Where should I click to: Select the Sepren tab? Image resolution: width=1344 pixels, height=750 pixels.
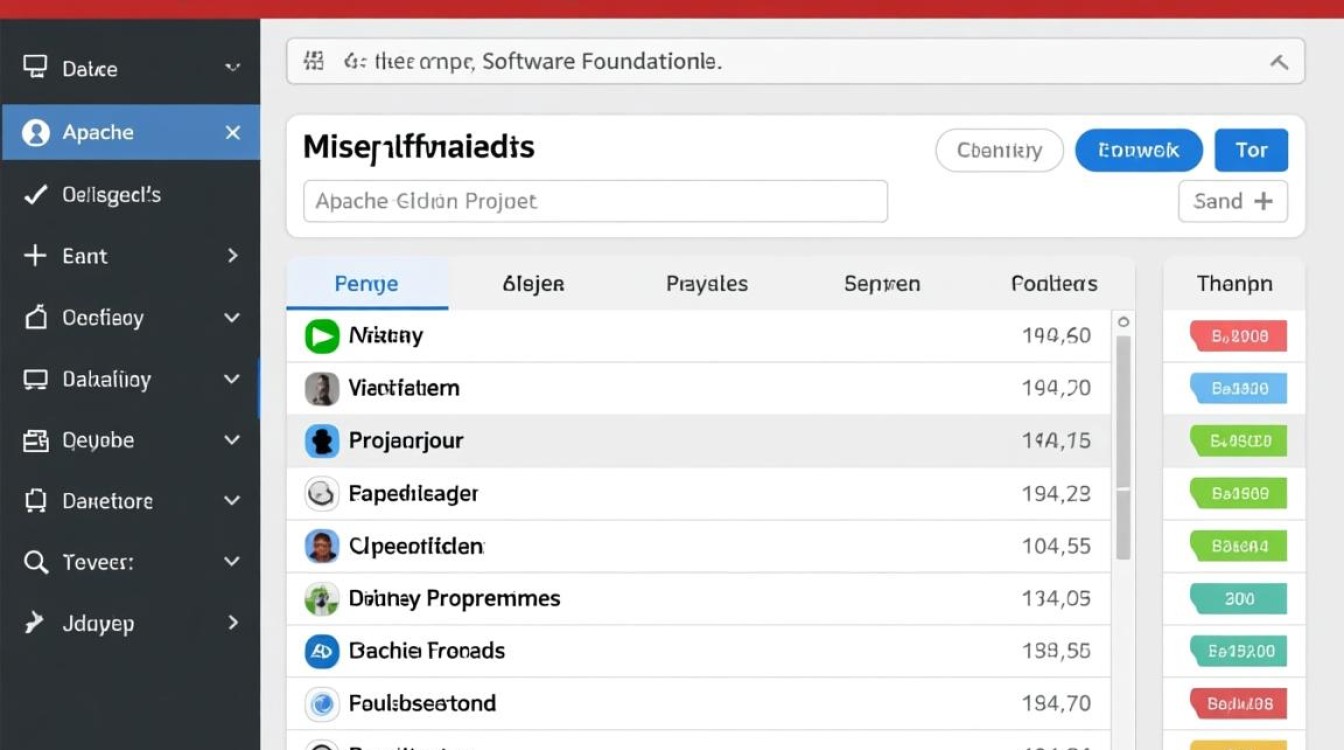[881, 284]
